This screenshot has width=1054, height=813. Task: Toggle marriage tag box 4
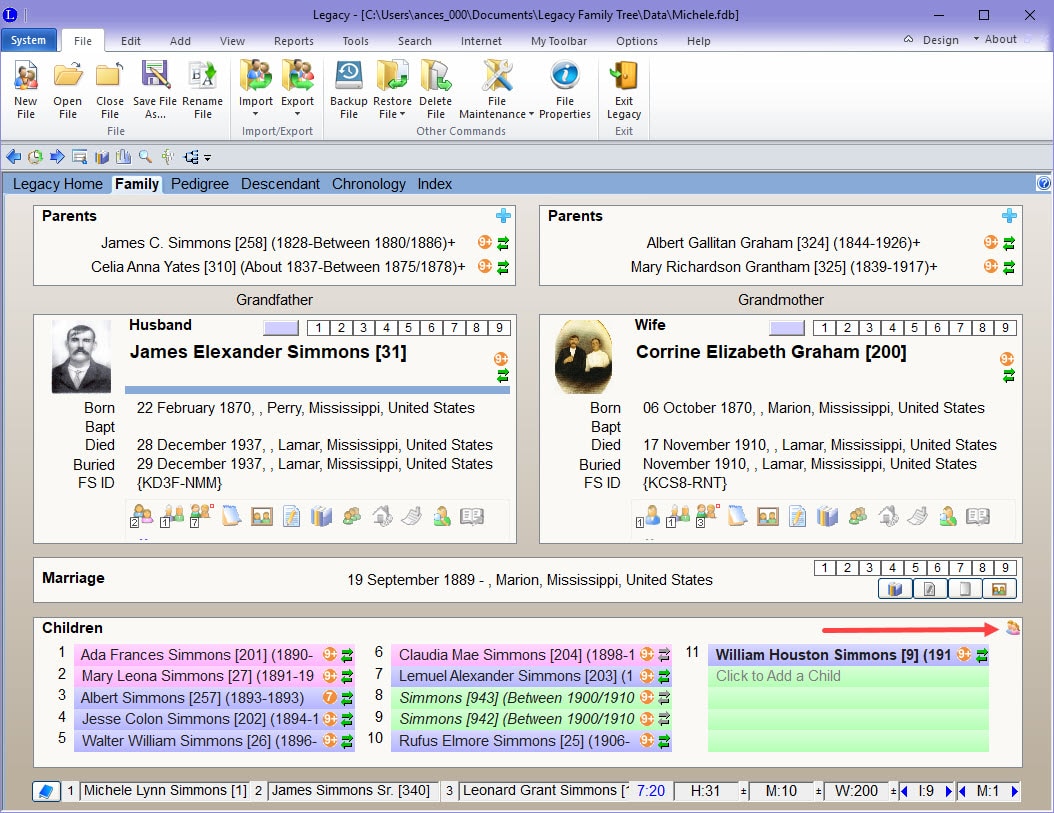pyautogui.click(x=892, y=568)
